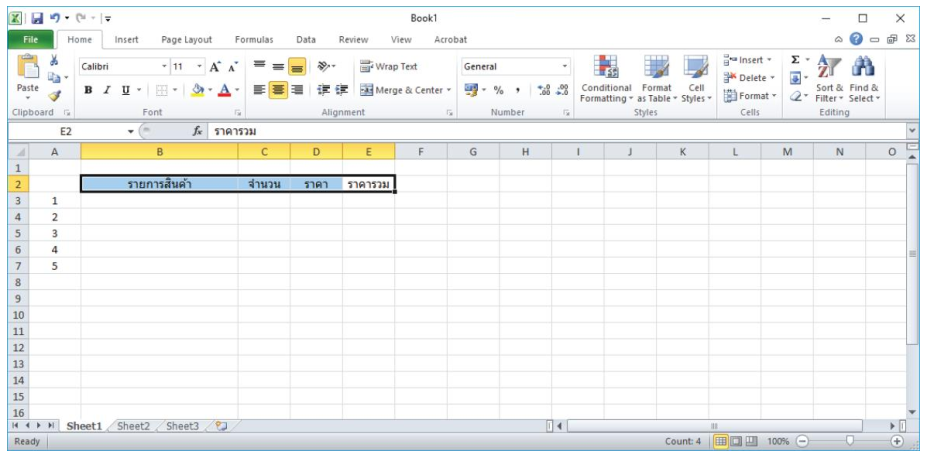Adjust the zoom slider in status bar
This screenshot has height=459, width=925.
(849, 441)
